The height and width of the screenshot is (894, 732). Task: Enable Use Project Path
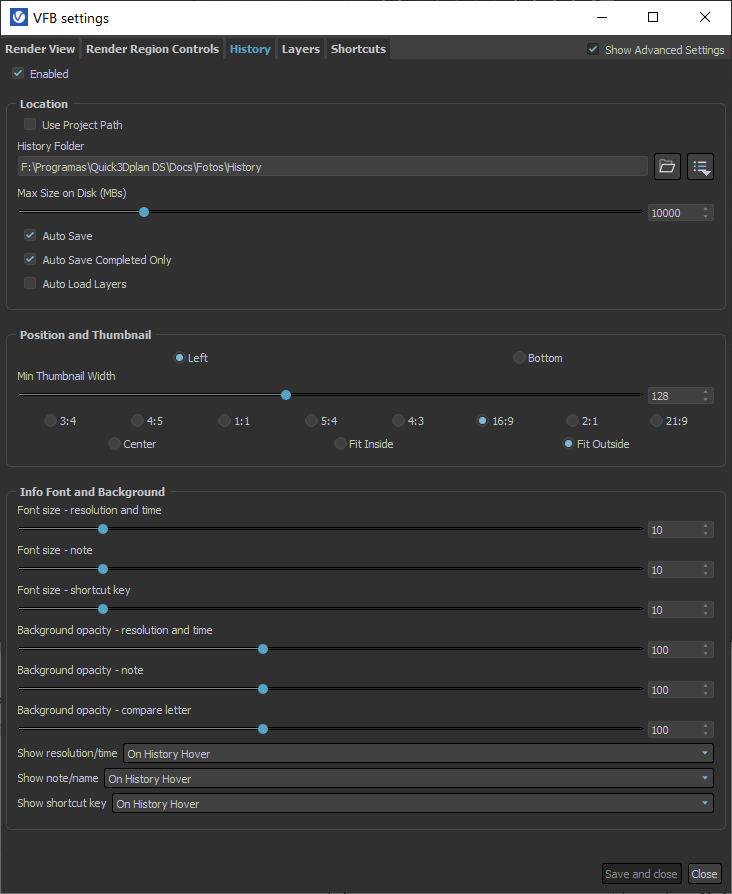tap(30, 124)
